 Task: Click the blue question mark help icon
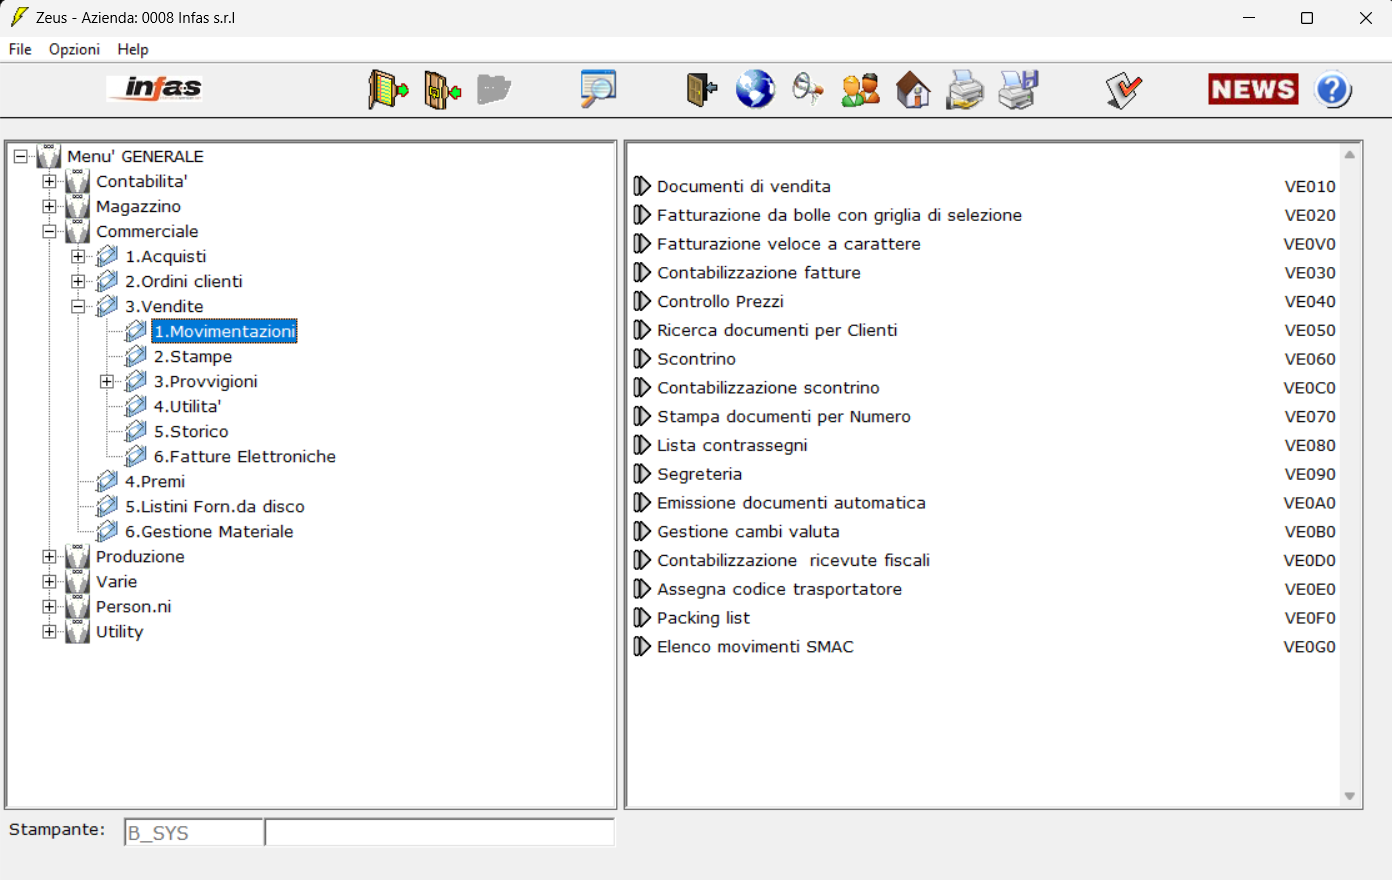pos(1332,89)
